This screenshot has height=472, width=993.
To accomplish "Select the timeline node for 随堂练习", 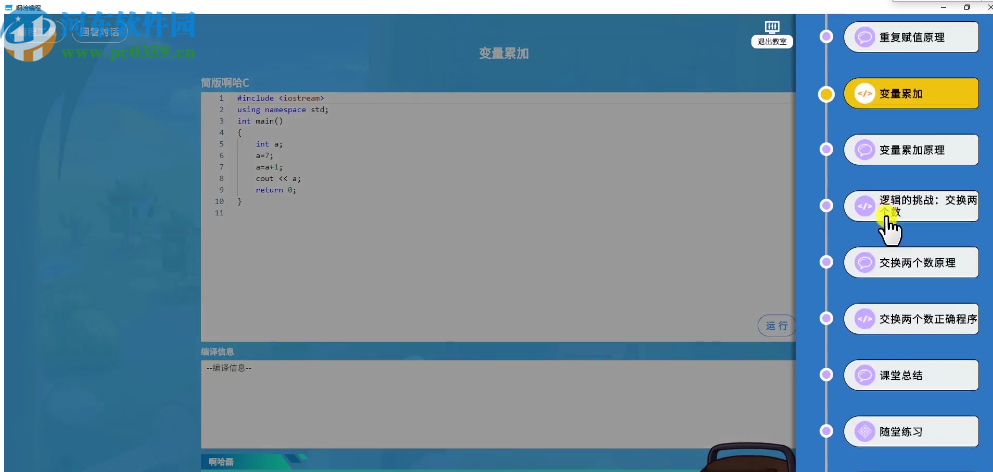I will click(826, 431).
